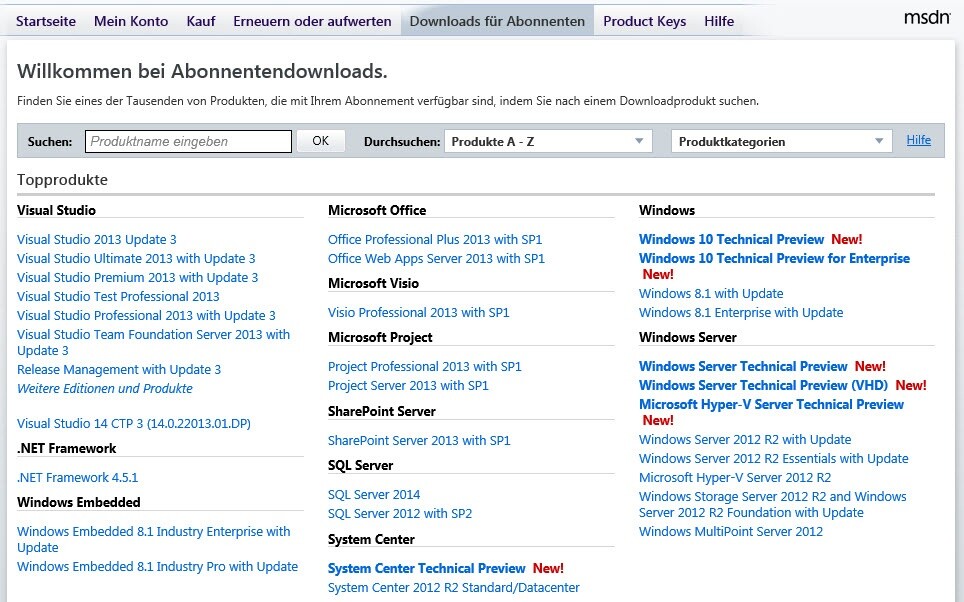
Task: Switch to the Startseite tab
Action: tap(46, 21)
